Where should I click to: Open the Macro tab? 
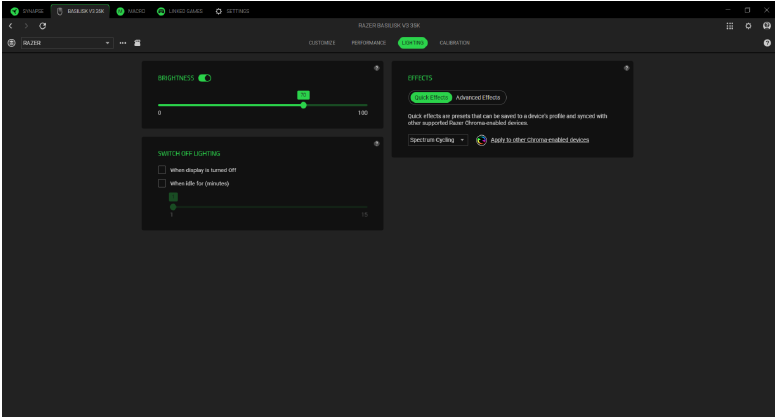click(x=131, y=11)
